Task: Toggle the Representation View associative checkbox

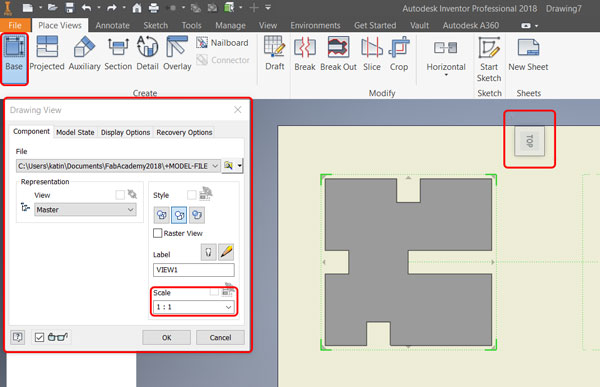Action: point(120,195)
